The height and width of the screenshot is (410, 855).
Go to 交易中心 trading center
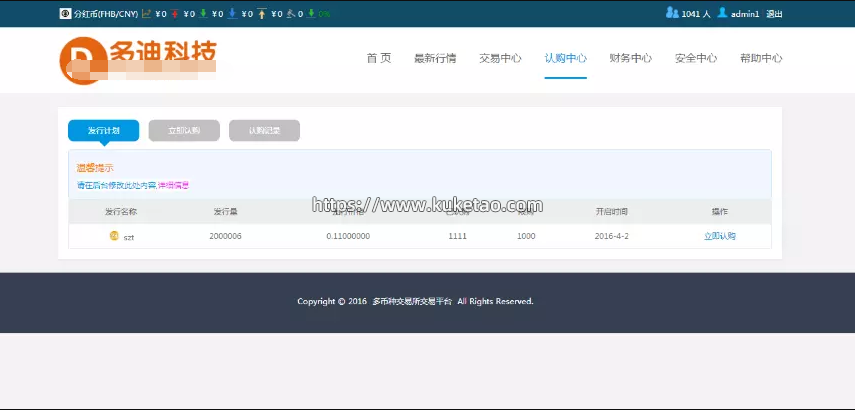500,58
